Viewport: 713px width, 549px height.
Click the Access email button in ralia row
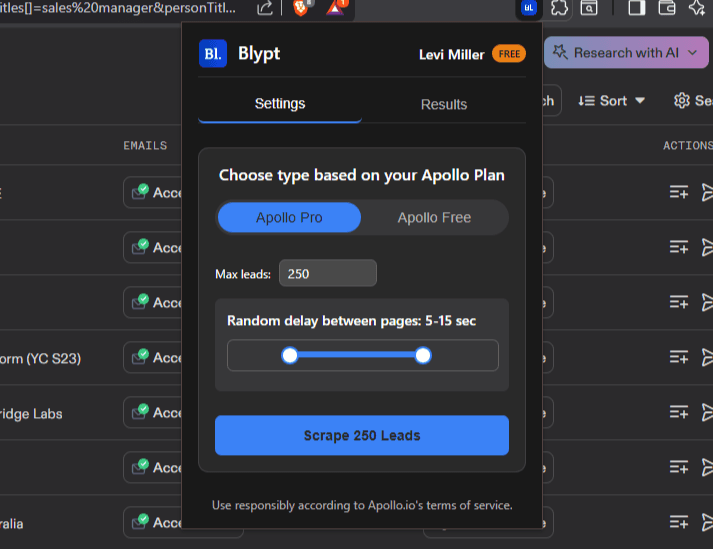[x=153, y=522]
